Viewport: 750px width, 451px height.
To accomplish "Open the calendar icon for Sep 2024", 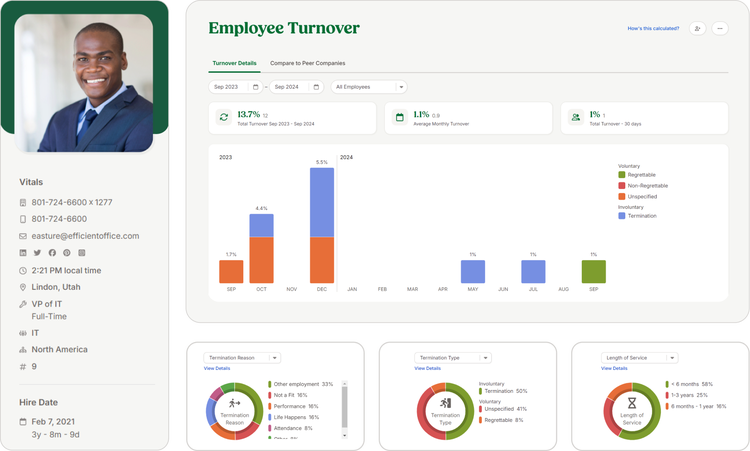I will click(x=318, y=87).
